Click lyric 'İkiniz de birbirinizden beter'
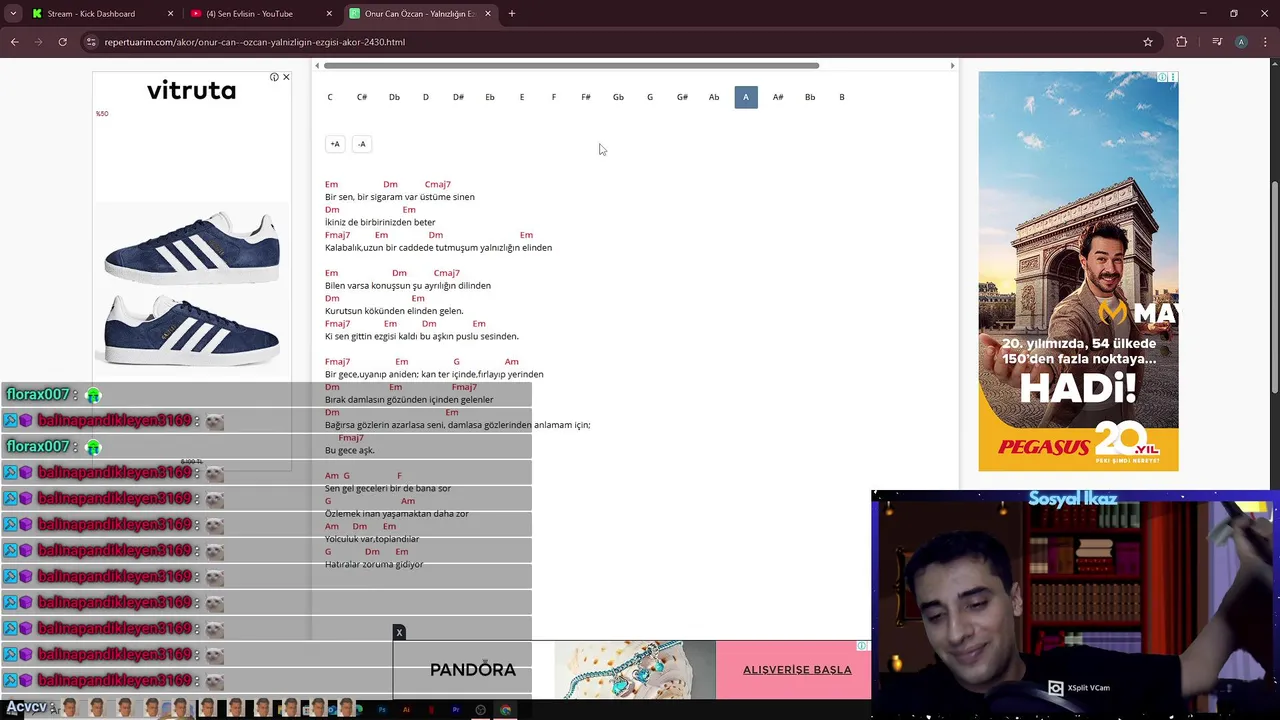The width and height of the screenshot is (1280, 720). click(380, 222)
